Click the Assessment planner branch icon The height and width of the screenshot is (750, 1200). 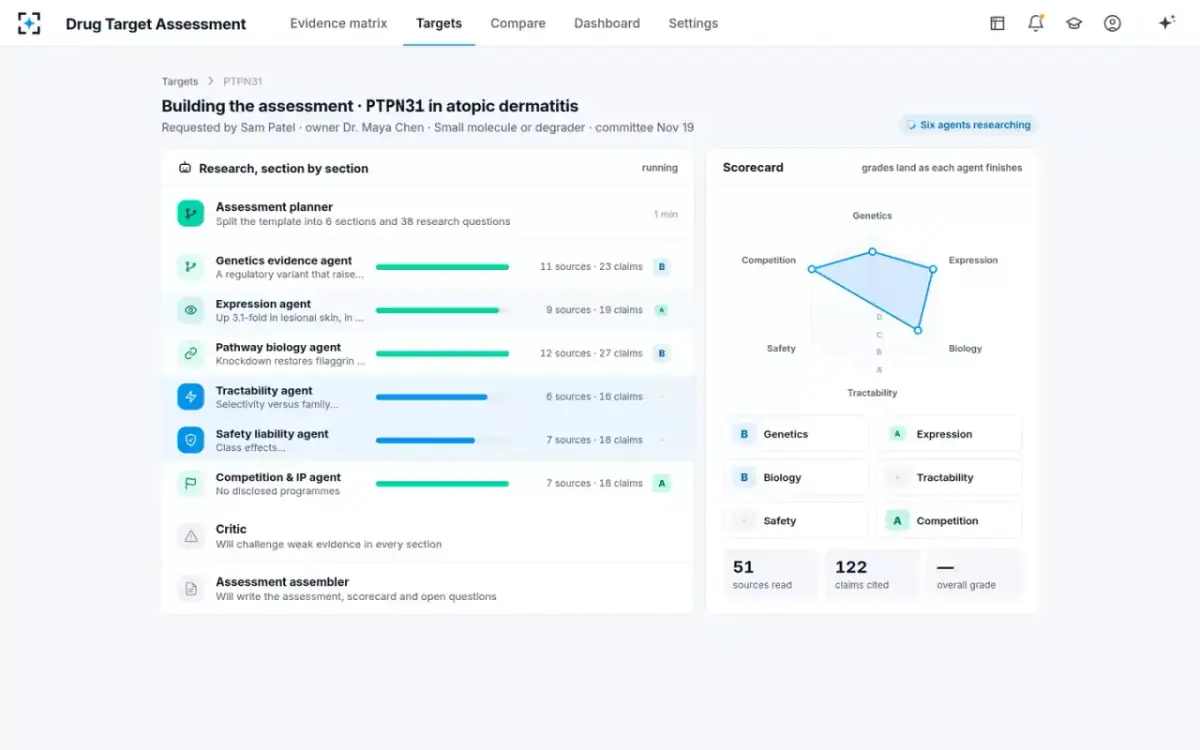point(190,213)
